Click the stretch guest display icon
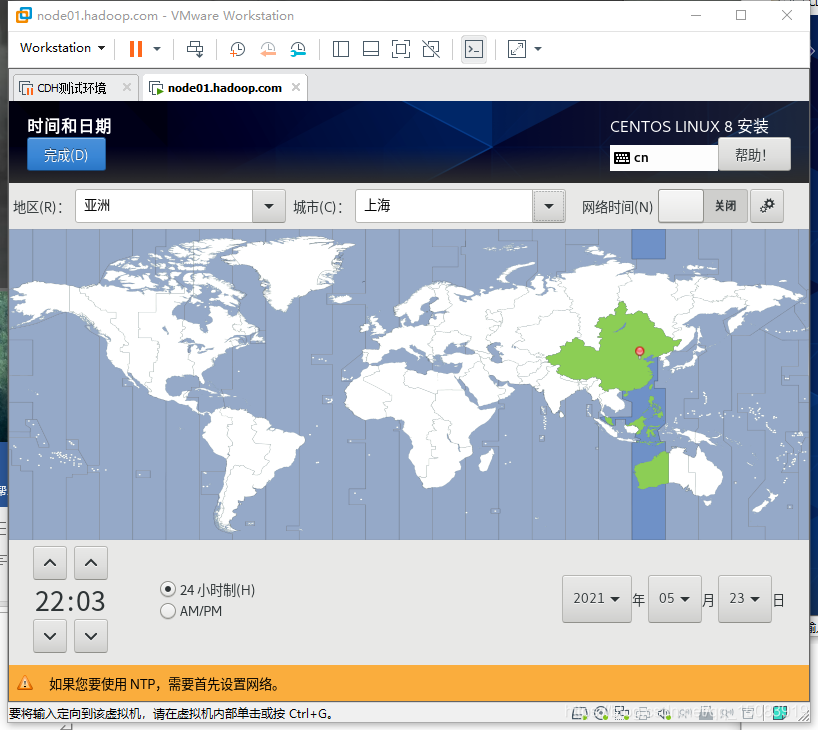818x730 pixels. 517,49
